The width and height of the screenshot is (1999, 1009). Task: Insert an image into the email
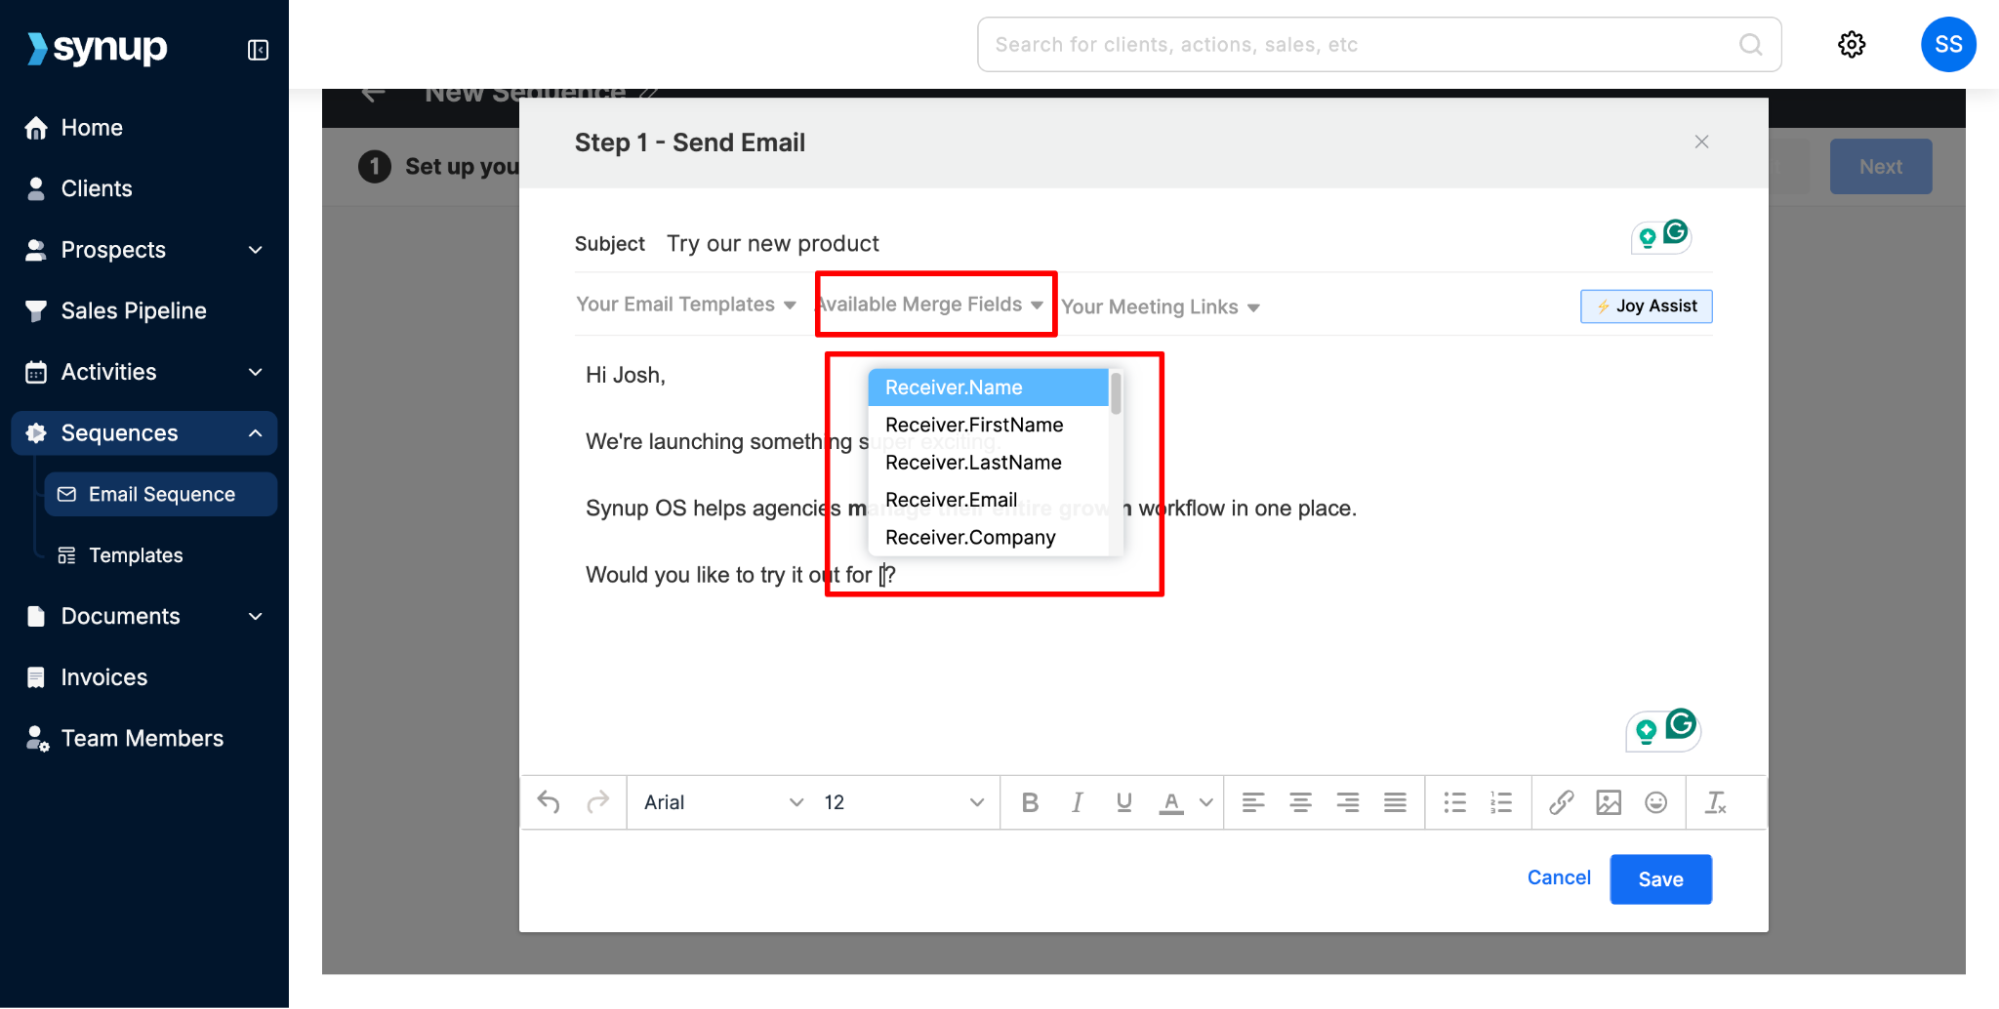pos(1608,802)
